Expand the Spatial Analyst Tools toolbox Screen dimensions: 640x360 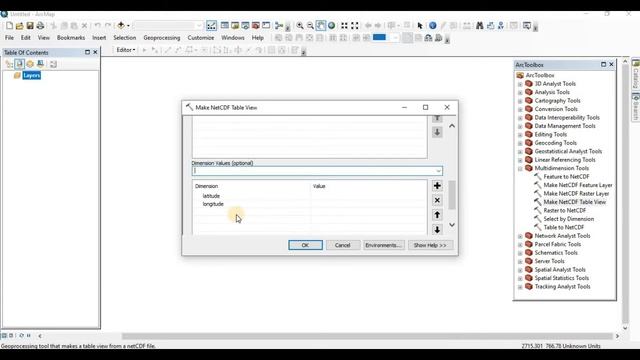coord(520,270)
